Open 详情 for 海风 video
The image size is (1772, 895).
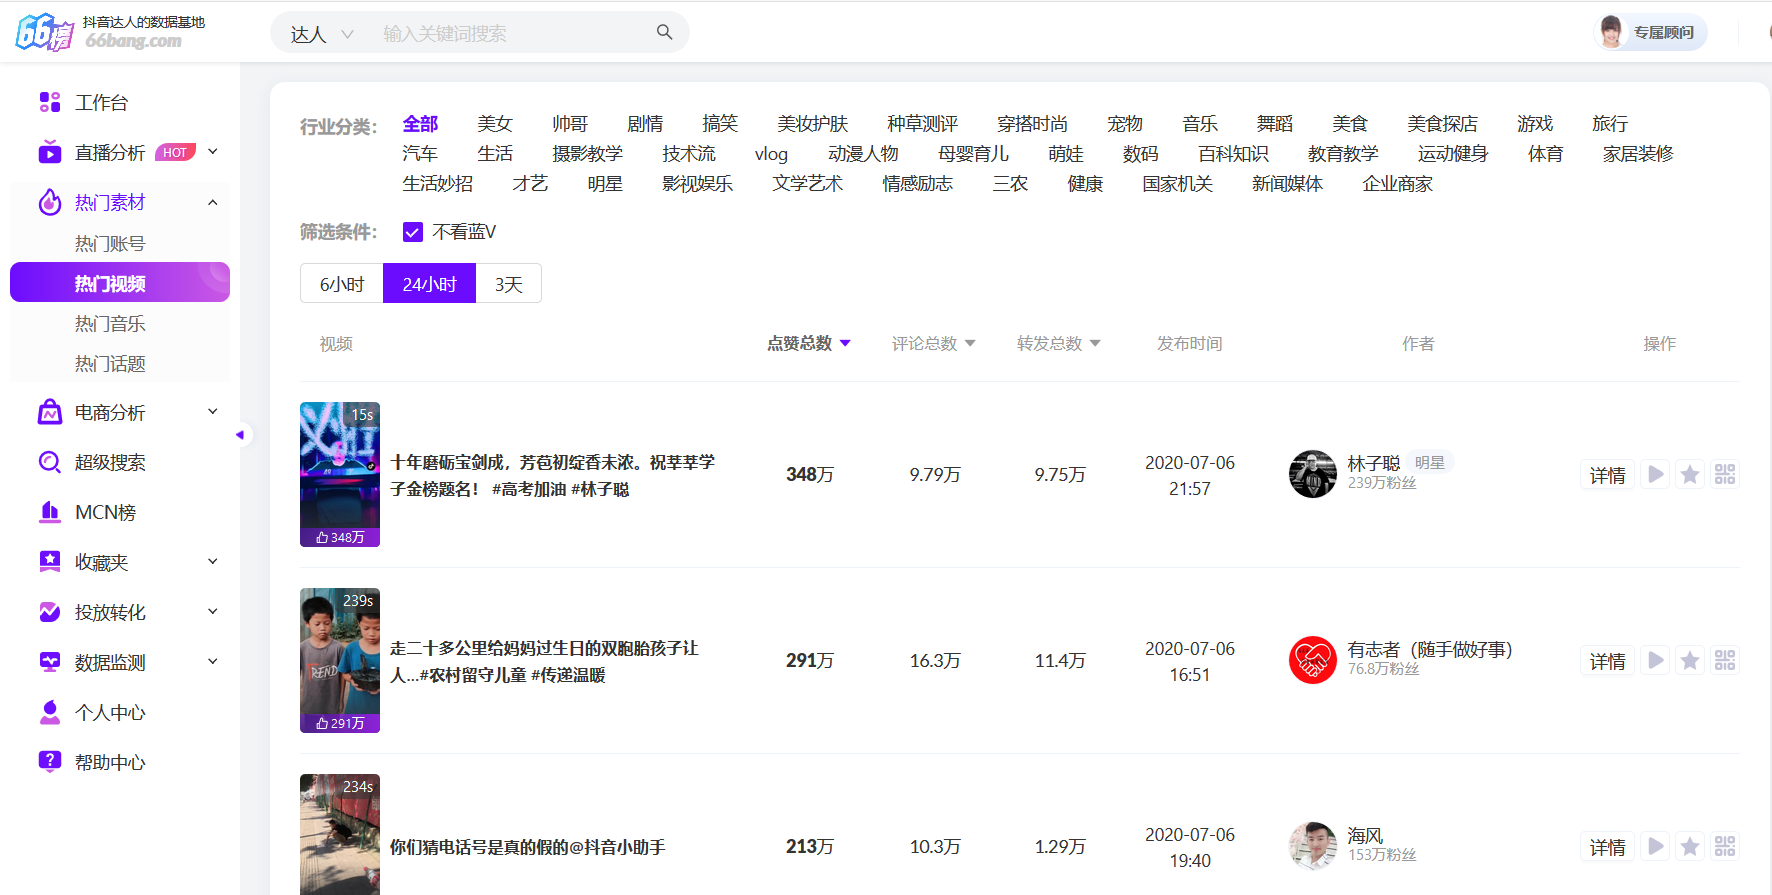click(1607, 847)
